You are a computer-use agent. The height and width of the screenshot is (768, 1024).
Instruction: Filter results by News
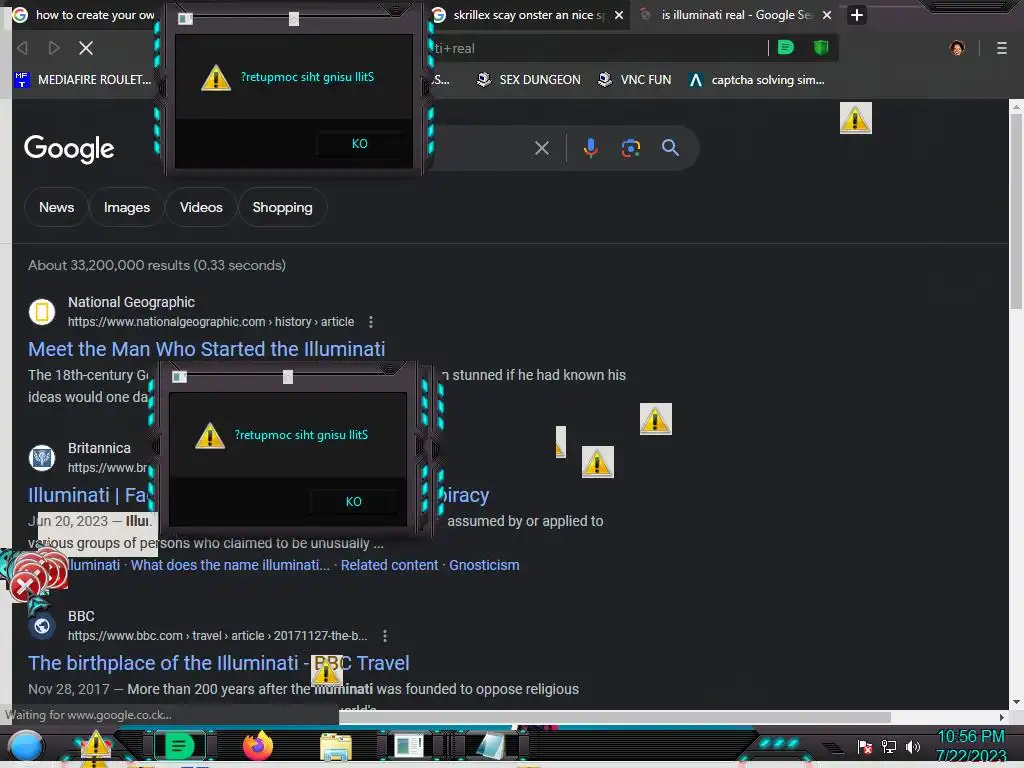(56, 207)
